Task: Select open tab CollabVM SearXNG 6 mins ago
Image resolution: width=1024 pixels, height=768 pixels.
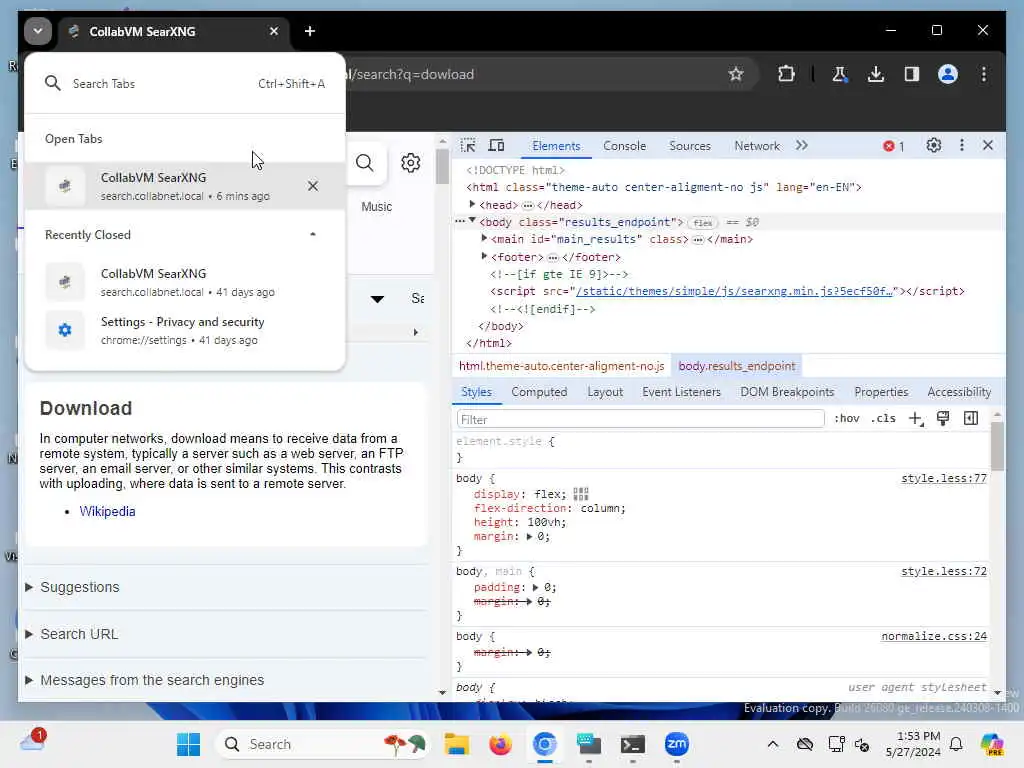Action: click(185, 186)
